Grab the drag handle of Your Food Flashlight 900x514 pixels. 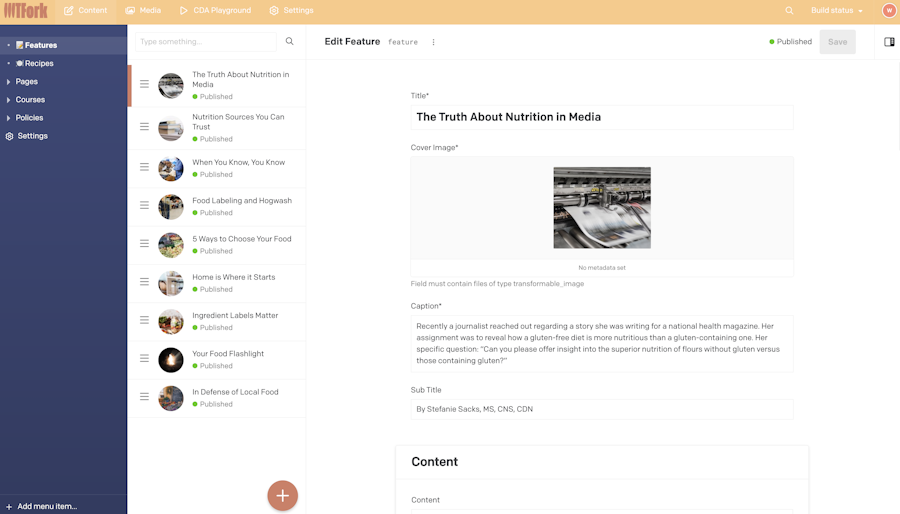coord(144,359)
